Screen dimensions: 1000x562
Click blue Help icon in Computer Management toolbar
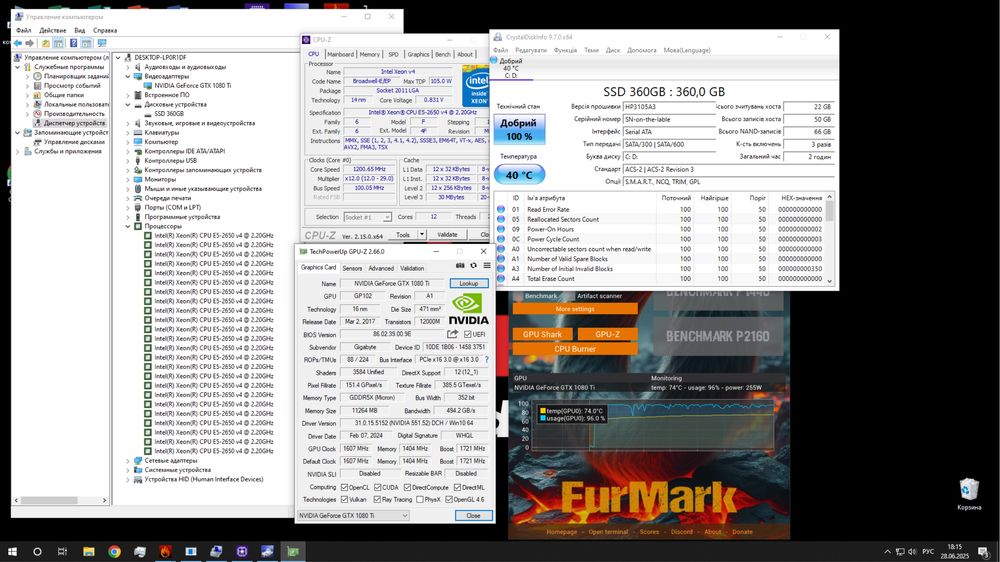point(73,43)
